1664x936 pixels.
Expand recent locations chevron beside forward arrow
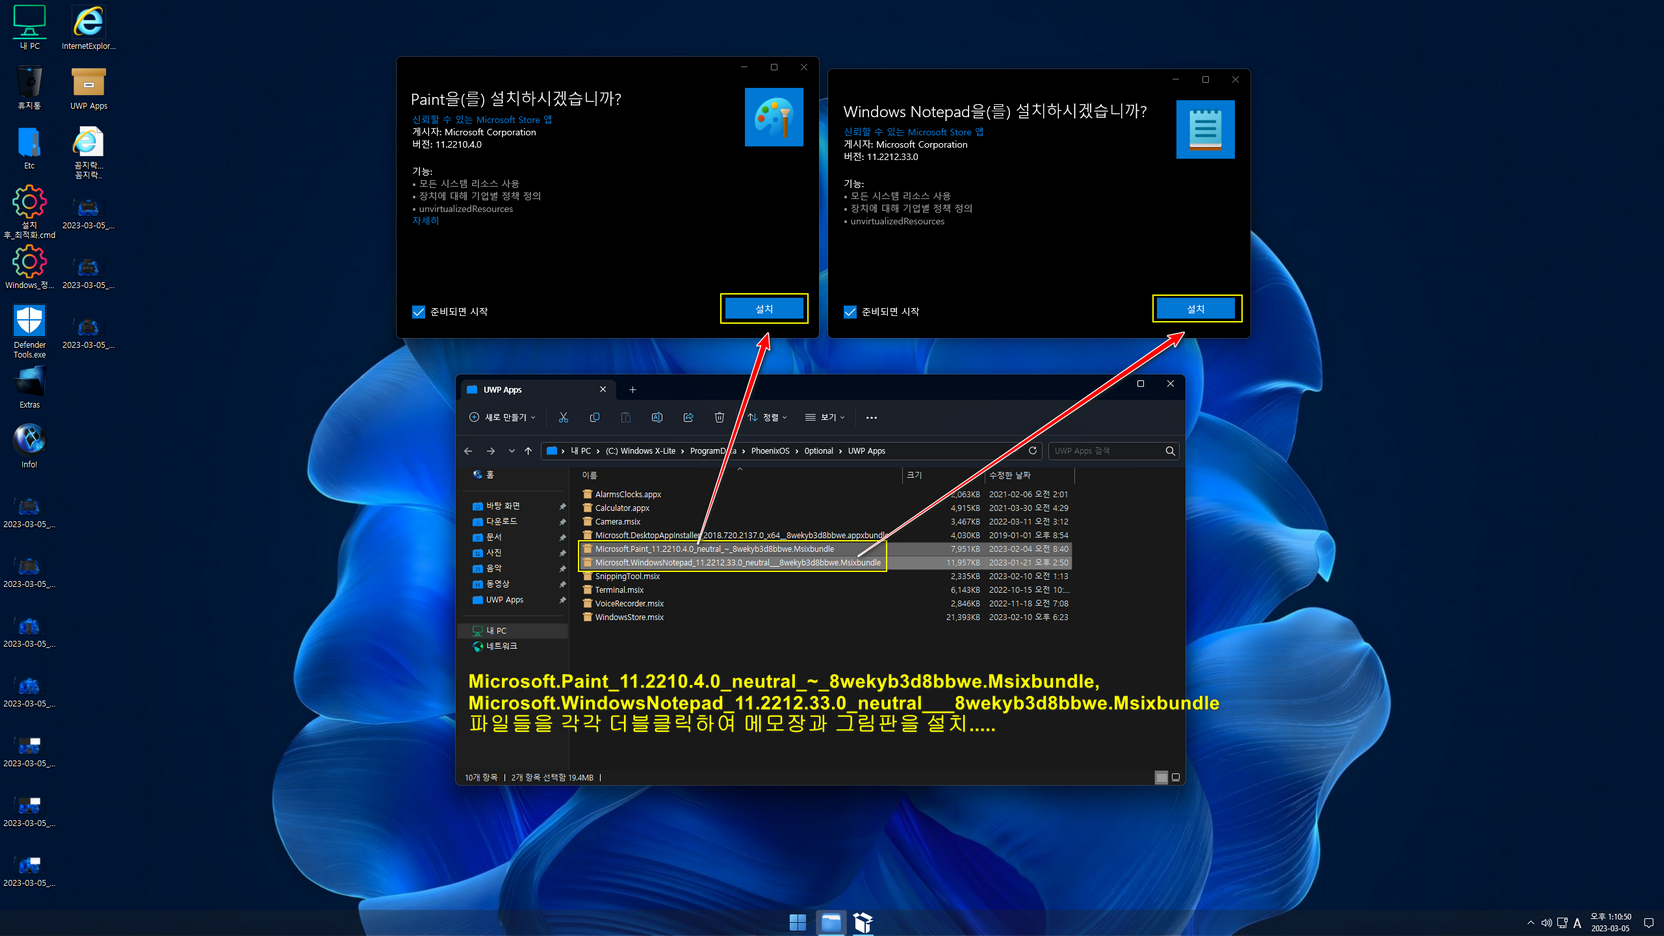[x=511, y=451]
